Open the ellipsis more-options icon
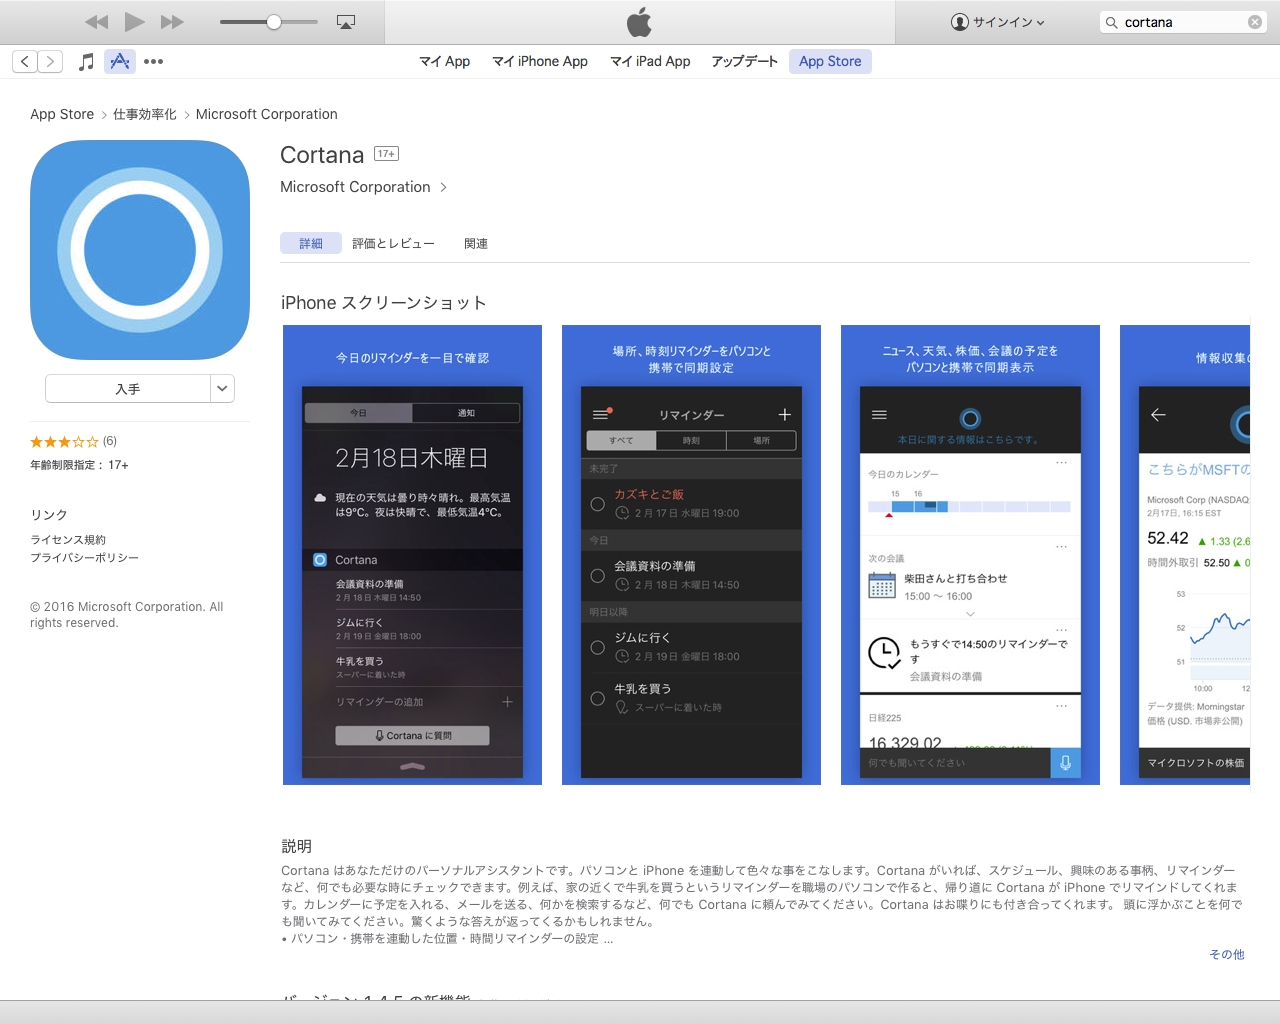 tap(152, 61)
